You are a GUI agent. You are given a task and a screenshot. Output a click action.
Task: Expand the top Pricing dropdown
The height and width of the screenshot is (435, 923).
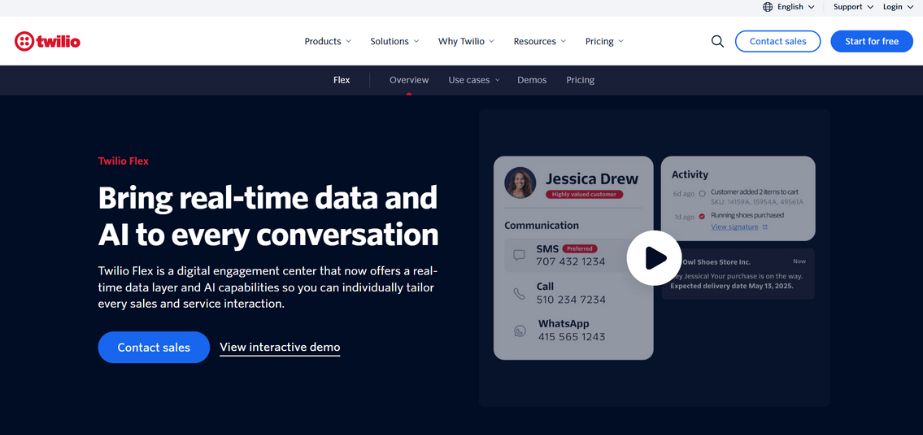pyautogui.click(x=604, y=41)
